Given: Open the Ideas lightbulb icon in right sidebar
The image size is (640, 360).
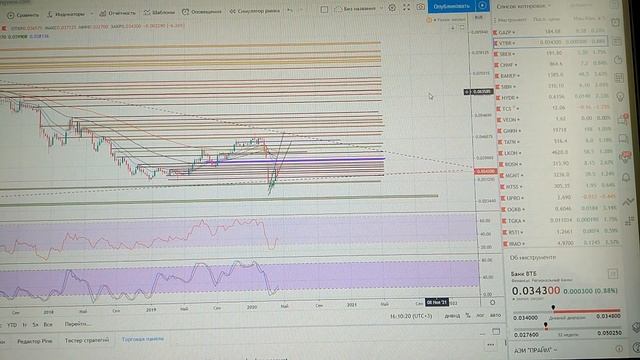Looking at the screenshot, I should [620, 97].
